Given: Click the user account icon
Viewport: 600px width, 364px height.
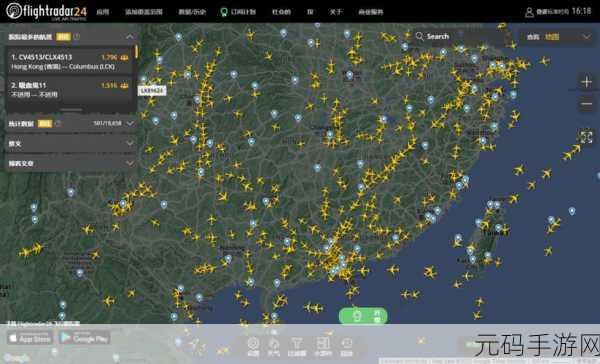Looking at the screenshot, I should (529, 12).
